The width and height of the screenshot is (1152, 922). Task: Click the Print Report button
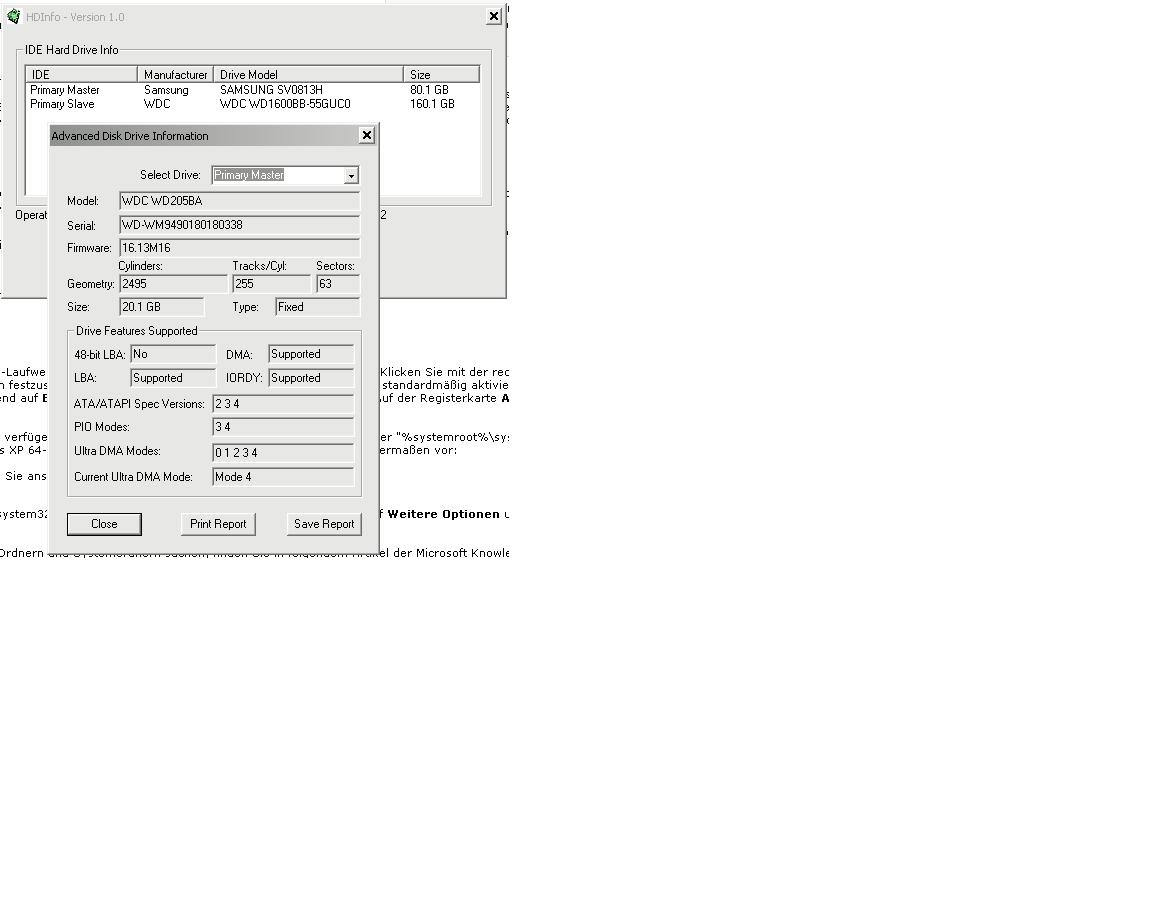[x=218, y=524]
